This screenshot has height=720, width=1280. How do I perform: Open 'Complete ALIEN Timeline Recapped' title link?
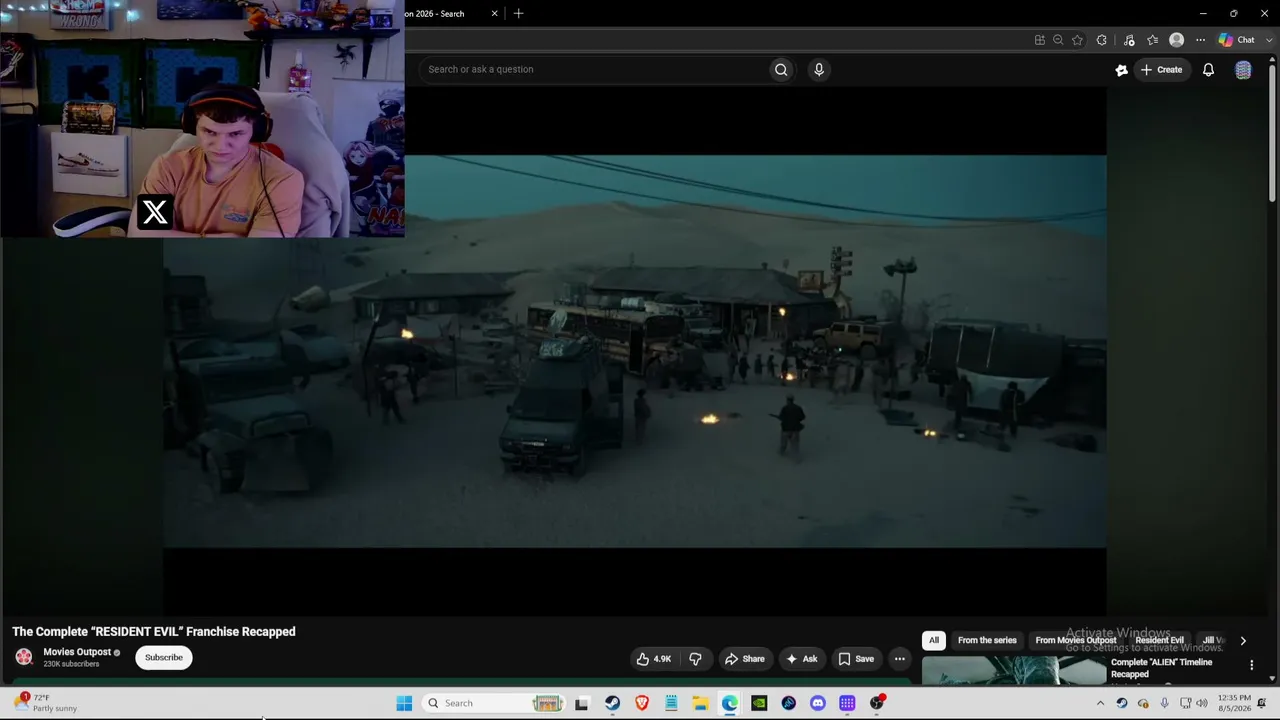[1161, 668]
